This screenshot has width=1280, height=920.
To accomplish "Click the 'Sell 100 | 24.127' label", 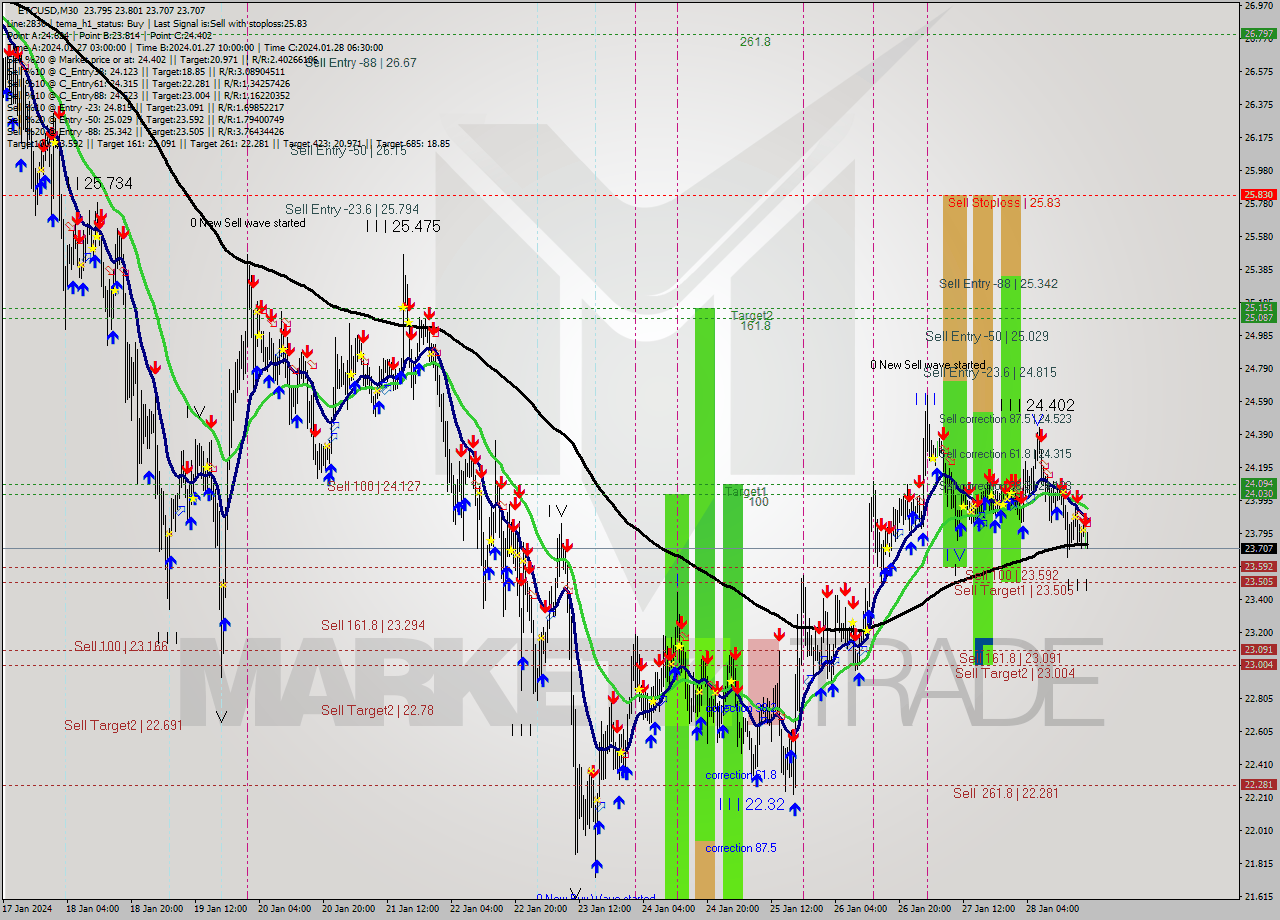I will [x=374, y=486].
